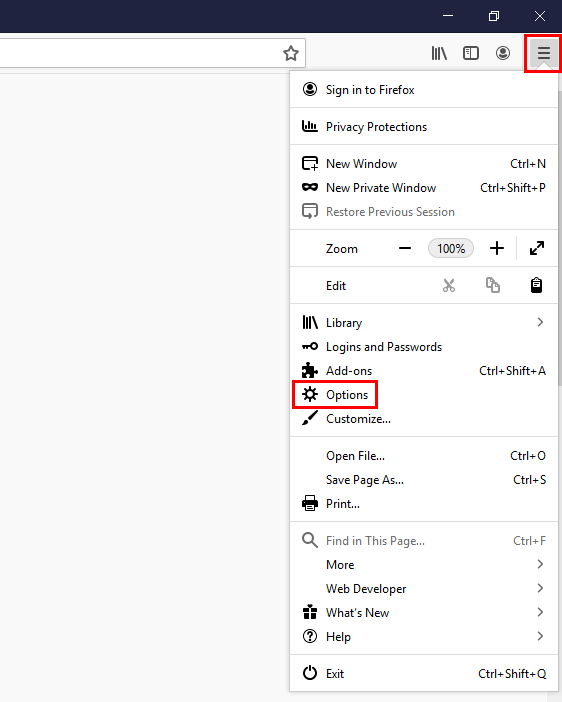
Task: Click the Library books icon in menu
Action: tap(310, 322)
